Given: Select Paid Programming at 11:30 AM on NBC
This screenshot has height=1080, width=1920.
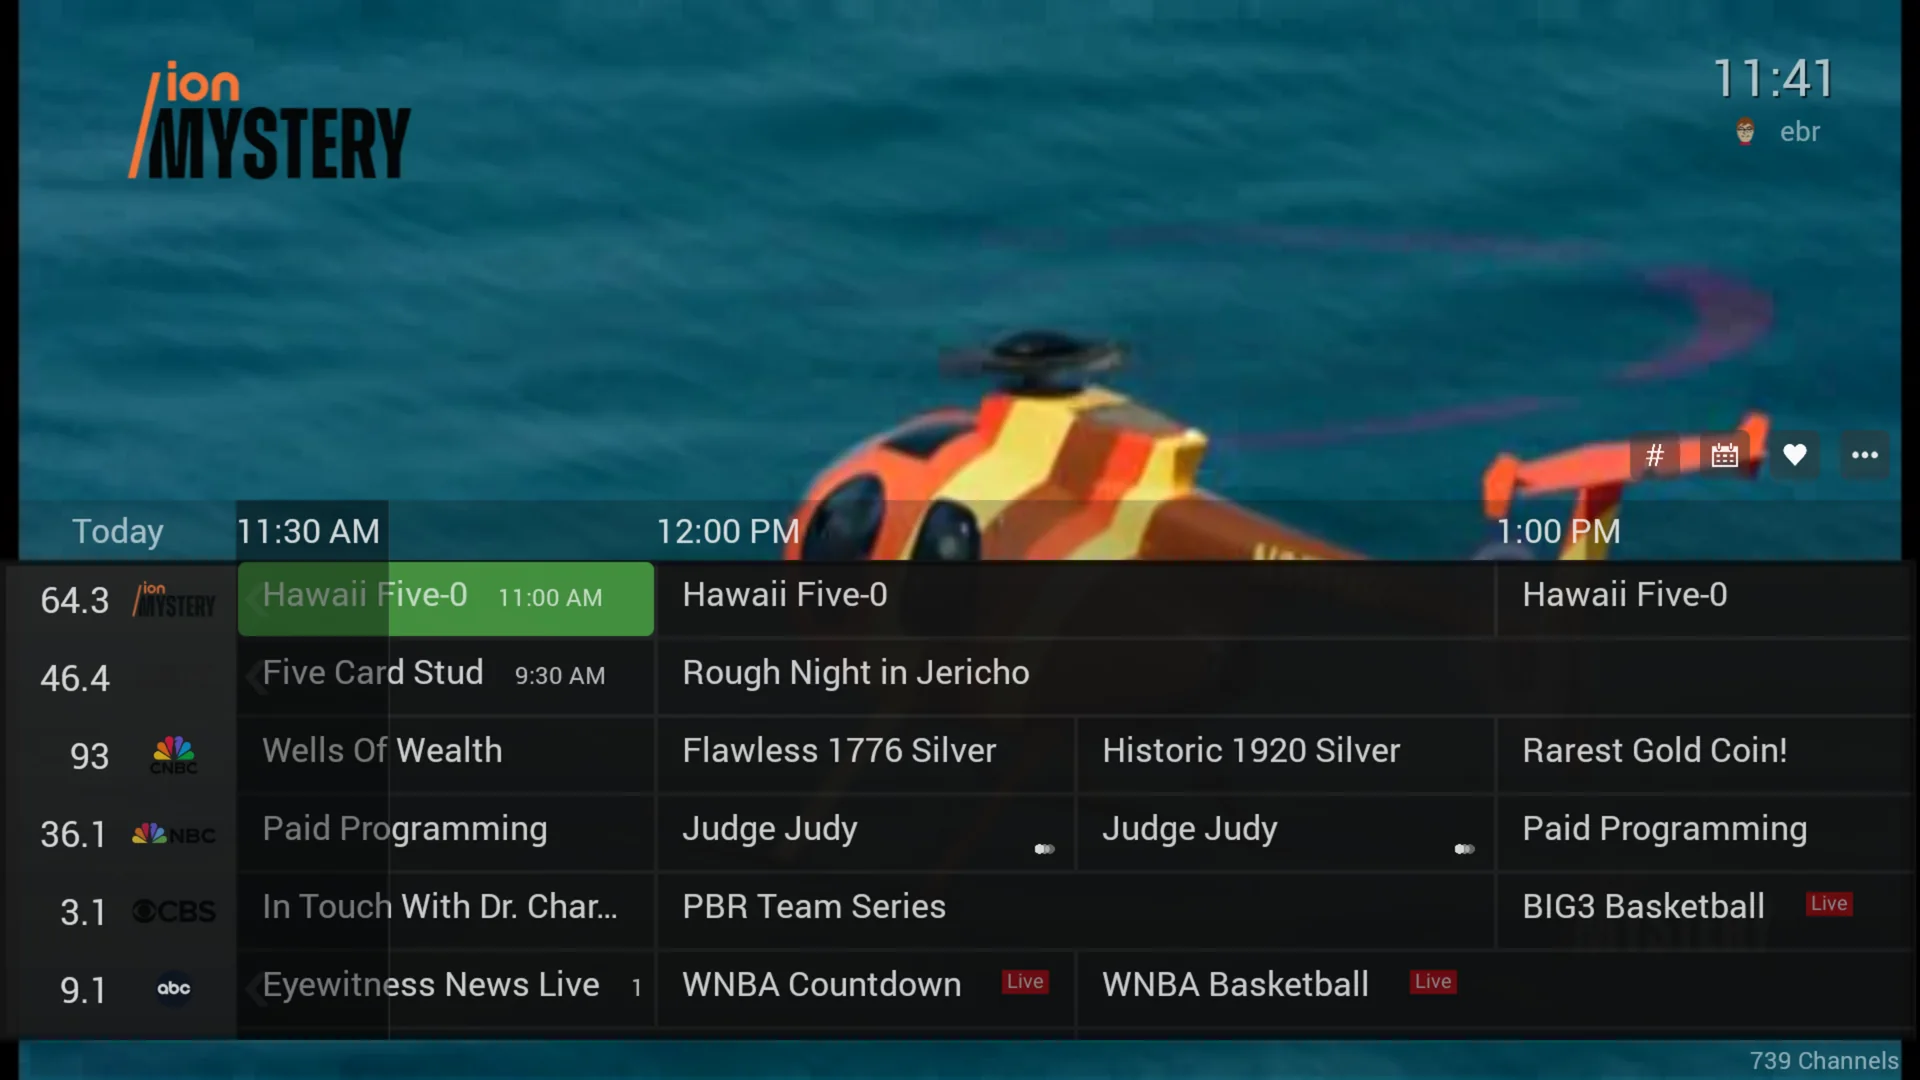Looking at the screenshot, I should [x=446, y=833].
